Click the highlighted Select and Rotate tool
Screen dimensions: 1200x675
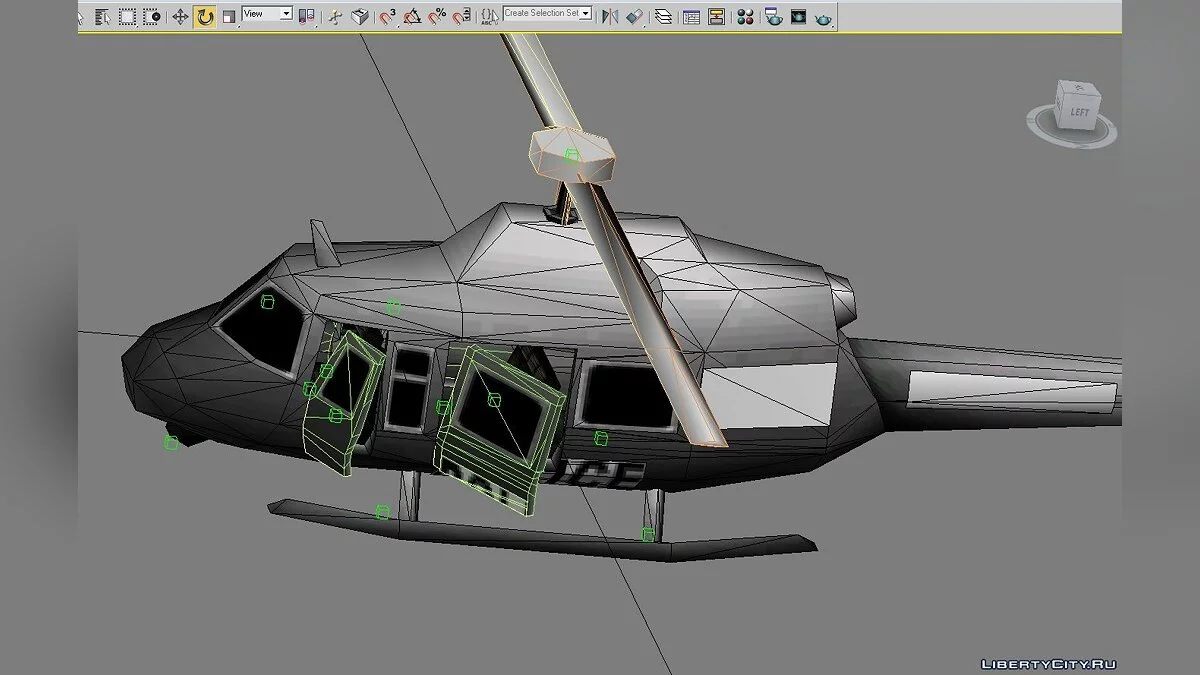[x=205, y=16]
